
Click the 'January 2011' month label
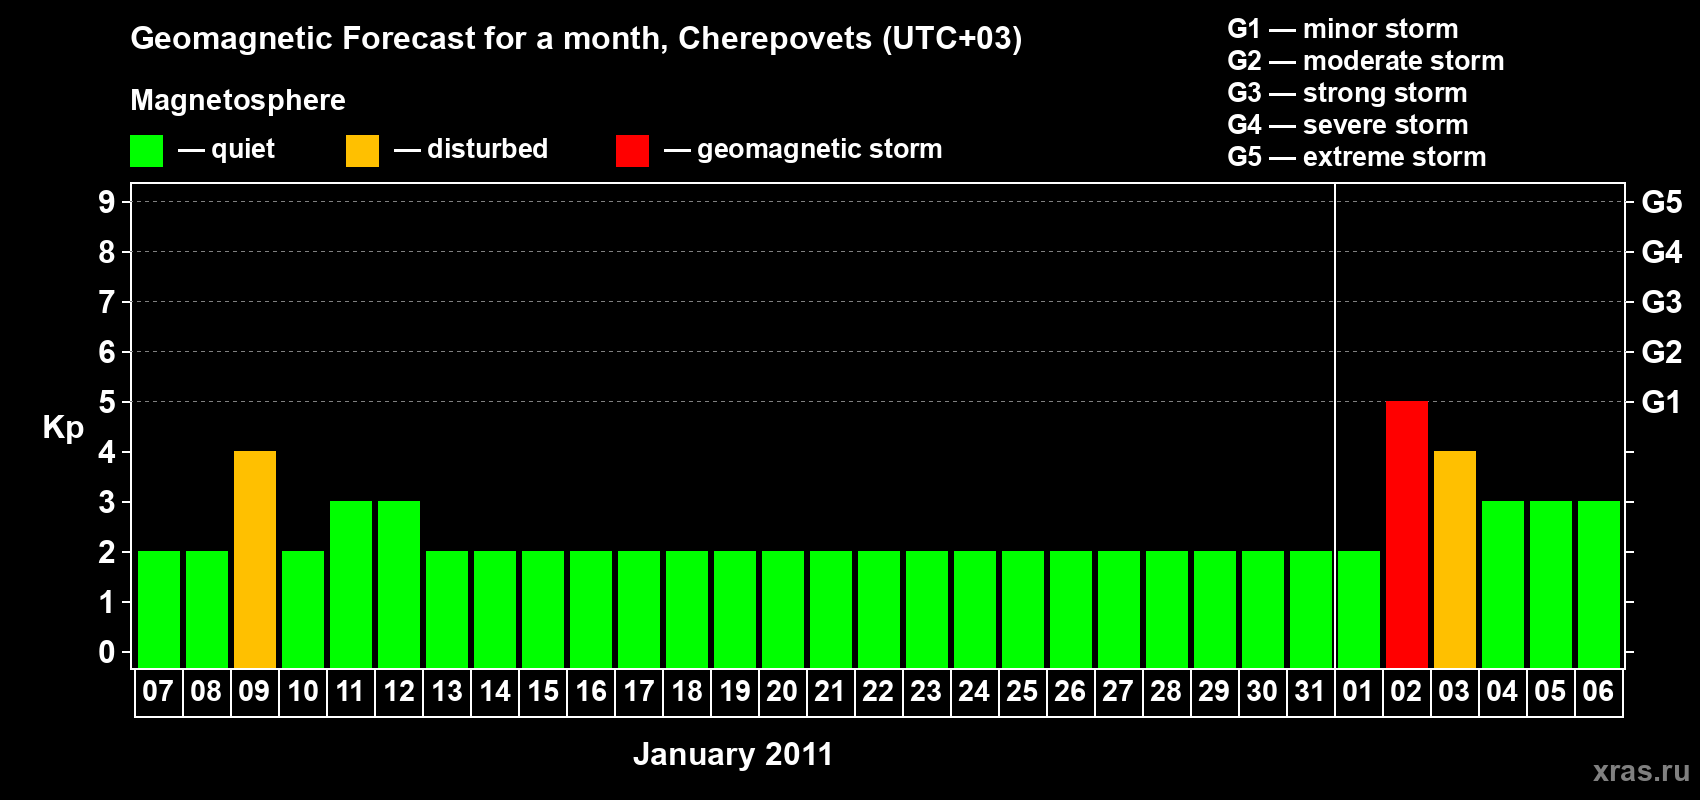point(733,754)
